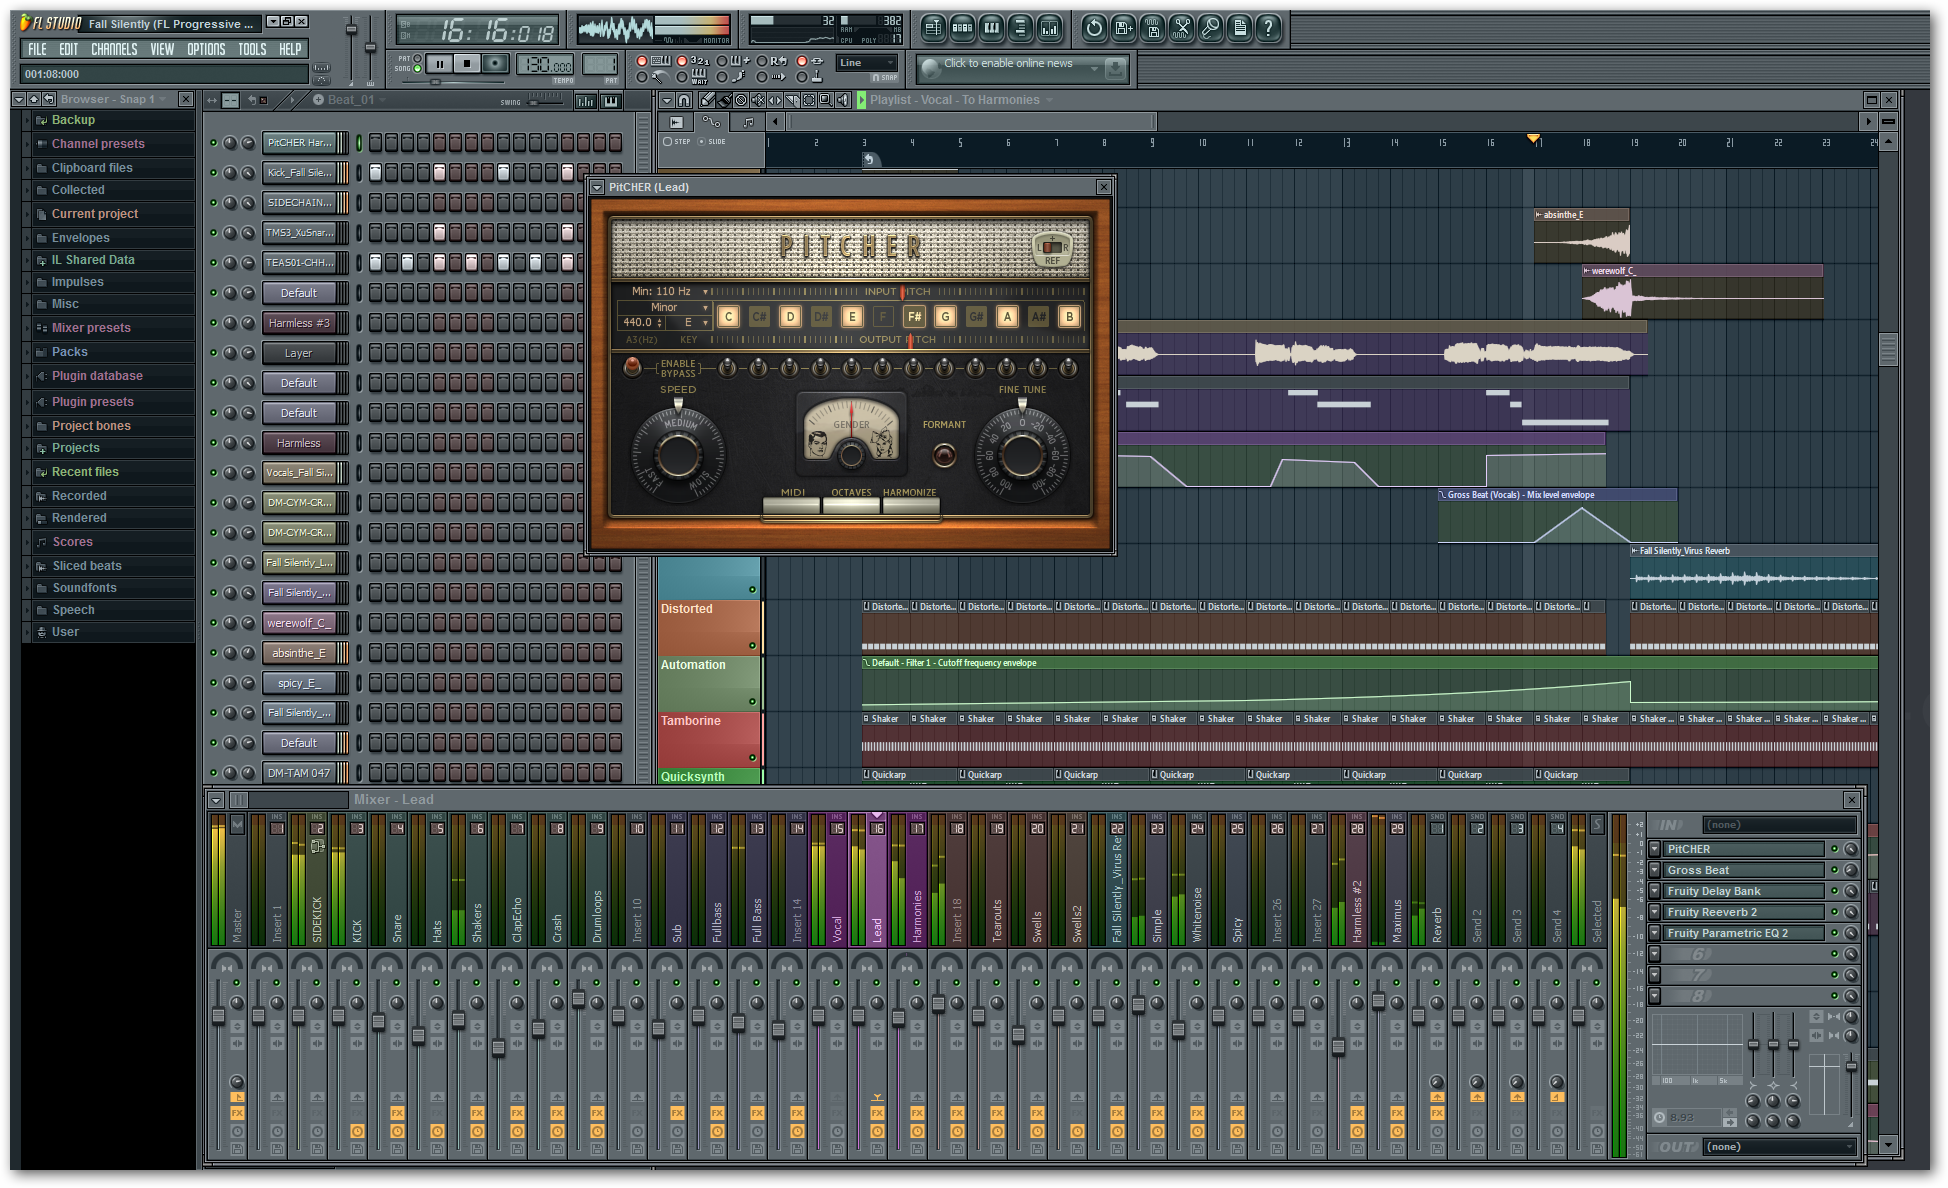Open the CHANNELS menu
The width and height of the screenshot is (1948, 1188).
[113, 49]
